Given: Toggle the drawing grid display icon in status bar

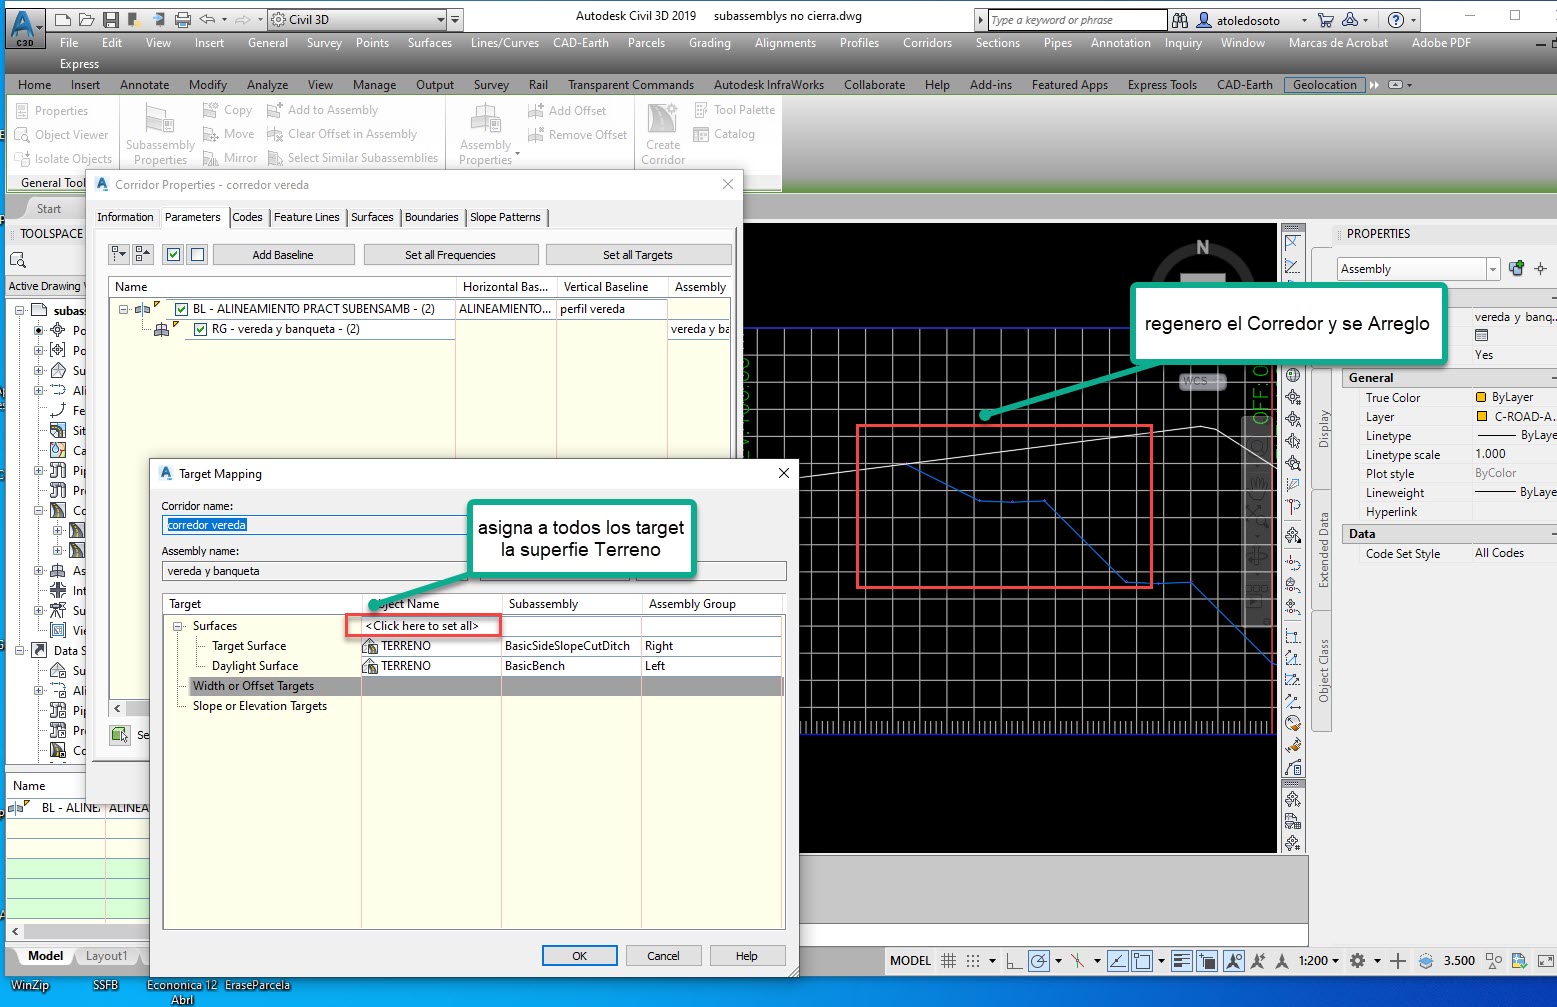Looking at the screenshot, I should point(948,961).
